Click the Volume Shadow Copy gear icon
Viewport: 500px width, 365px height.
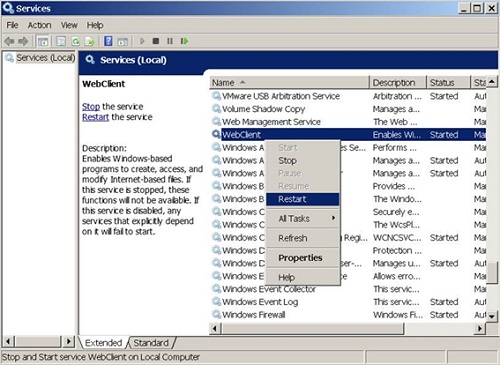(216, 109)
